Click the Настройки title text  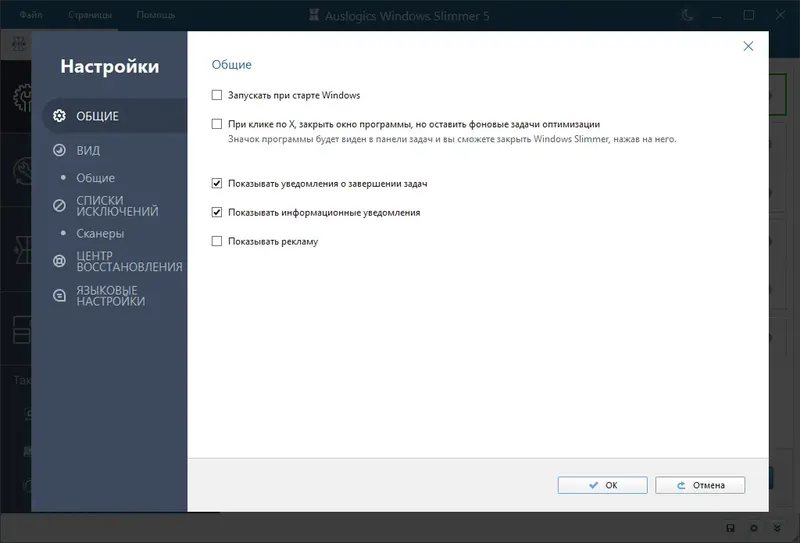(110, 66)
